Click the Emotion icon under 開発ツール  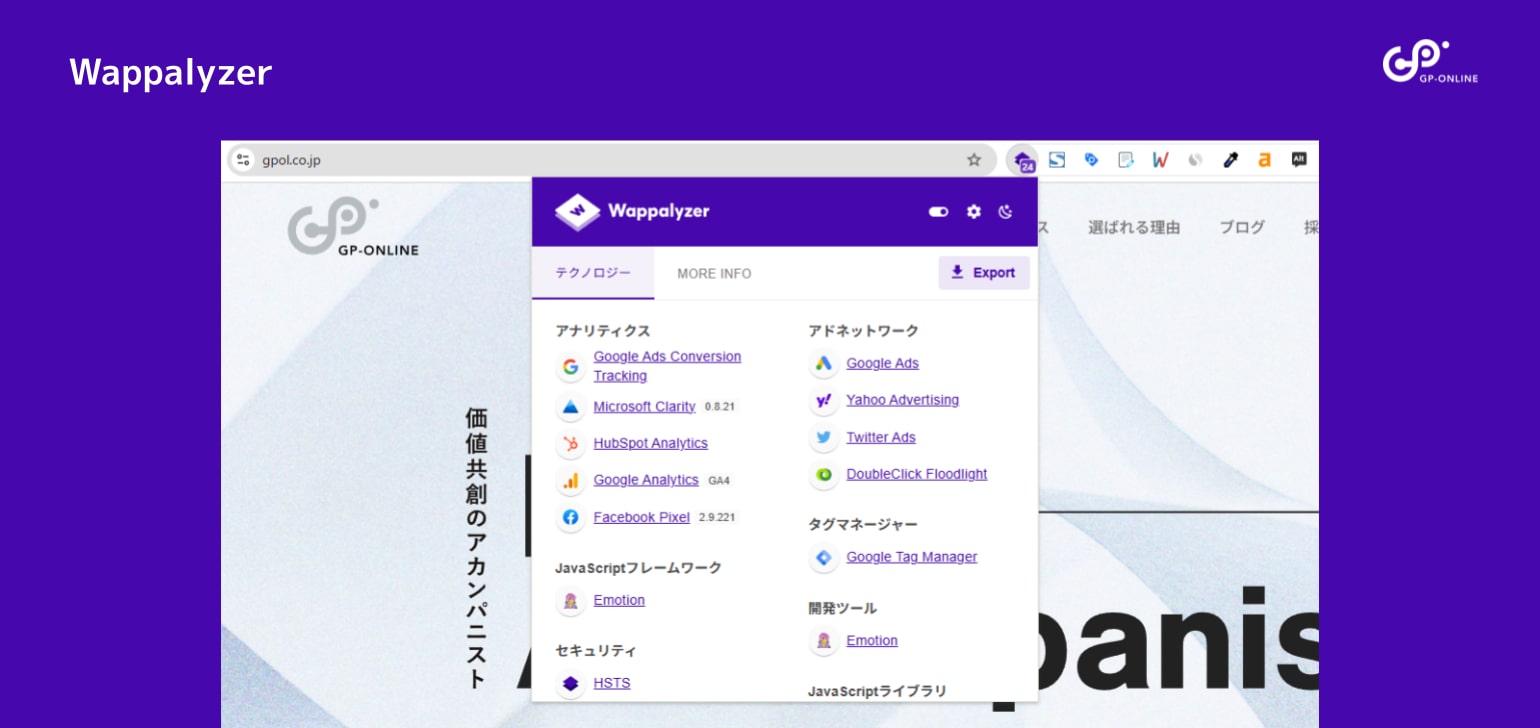[823, 641]
